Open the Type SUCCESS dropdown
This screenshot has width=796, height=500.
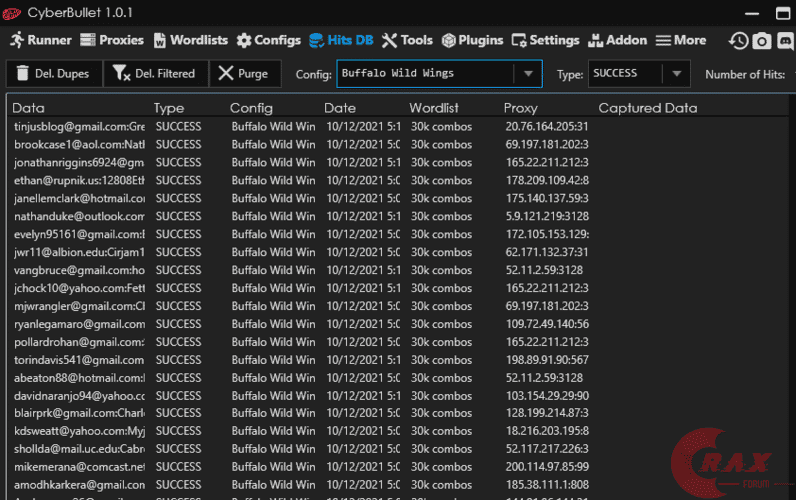click(x=638, y=74)
